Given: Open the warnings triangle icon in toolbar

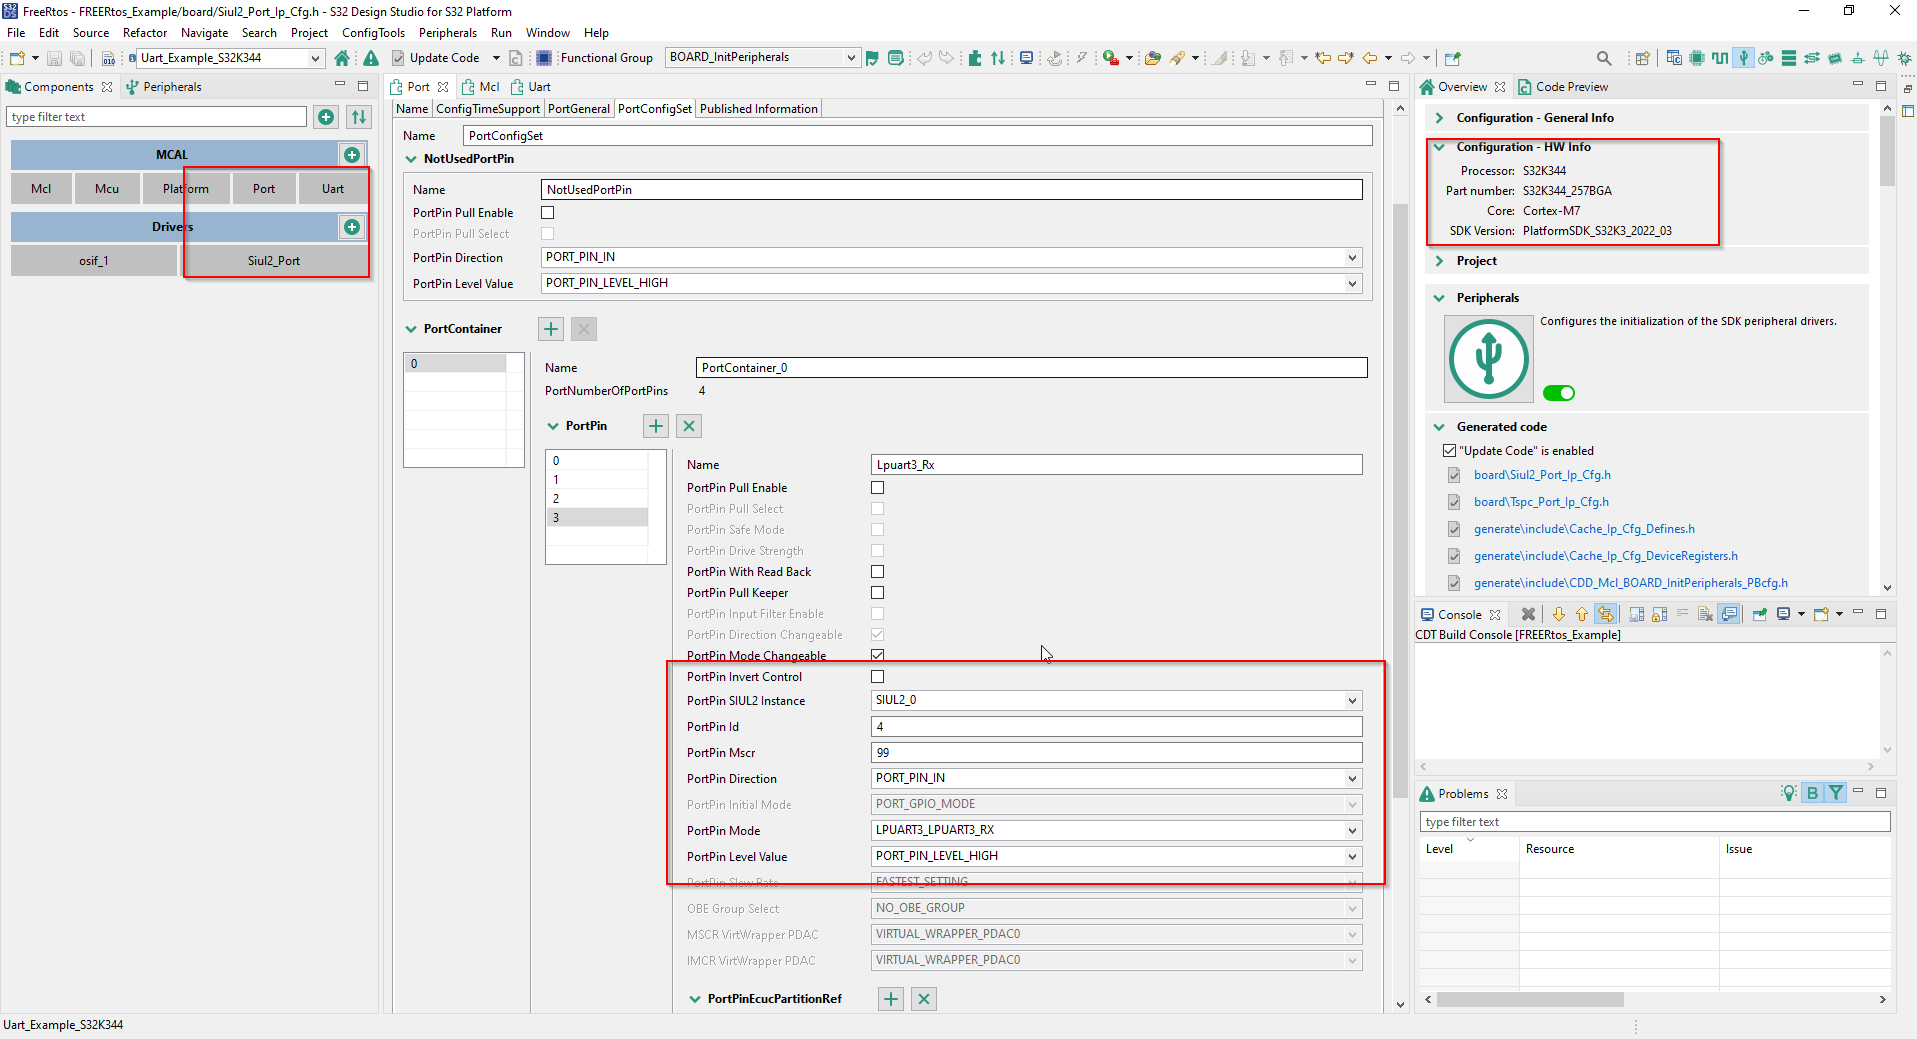Looking at the screenshot, I should (x=371, y=58).
